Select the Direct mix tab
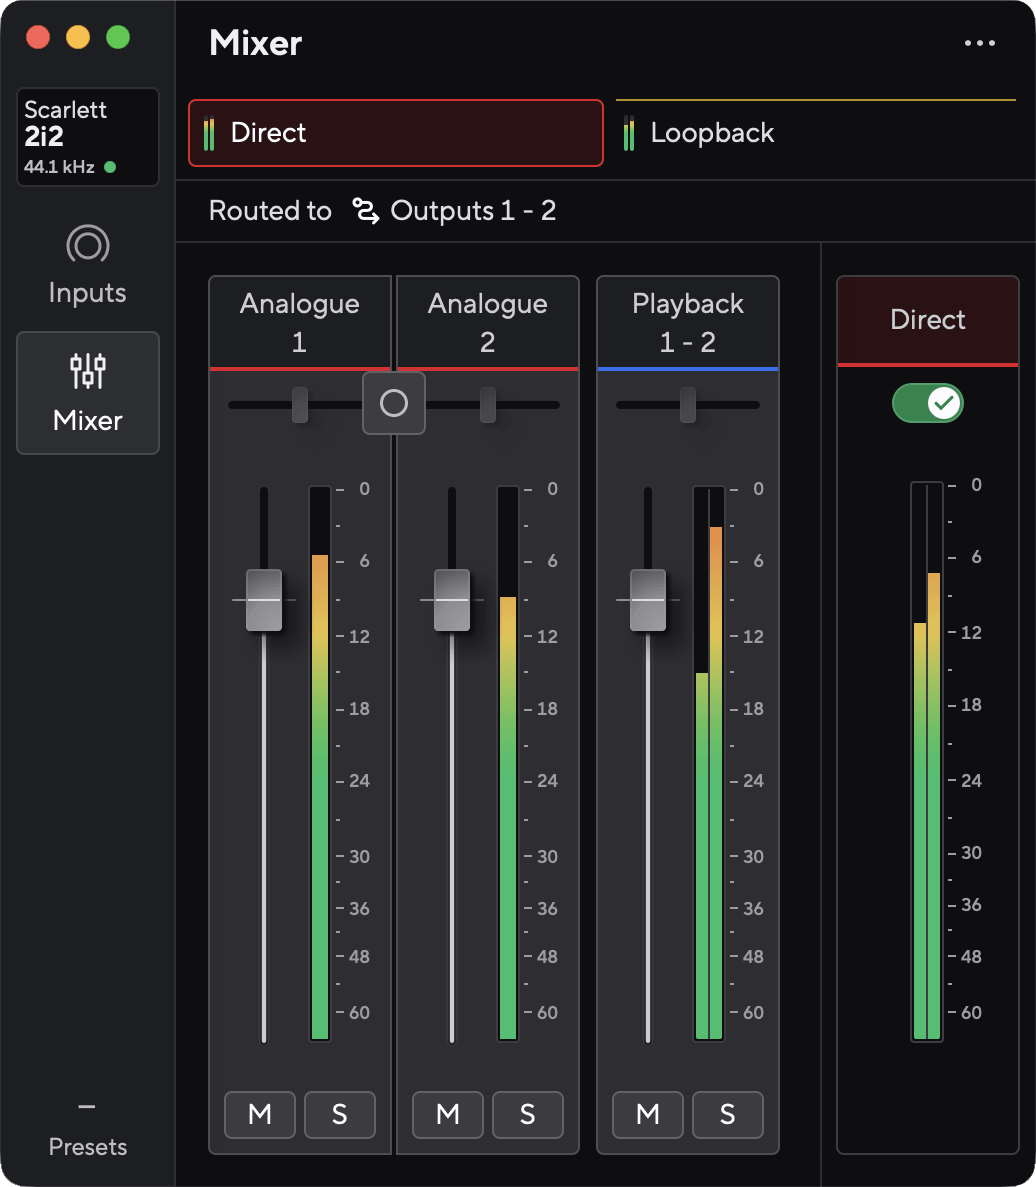This screenshot has width=1036, height=1187. 396,133
